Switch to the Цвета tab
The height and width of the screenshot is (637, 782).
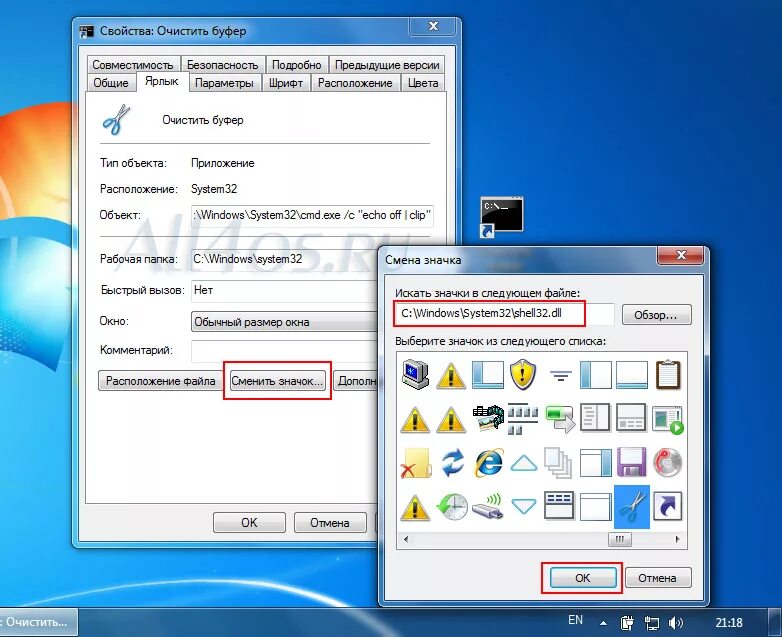tap(423, 83)
